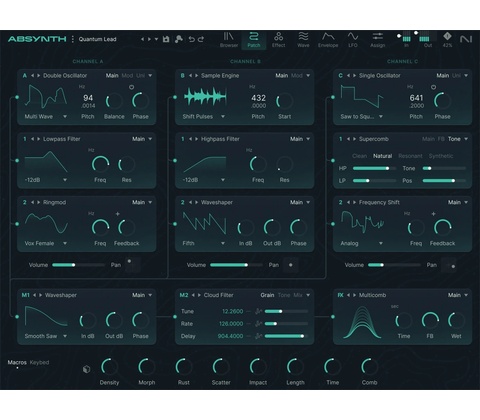Open the Wave editor page
The height and width of the screenshot is (420, 480).
coord(303,40)
